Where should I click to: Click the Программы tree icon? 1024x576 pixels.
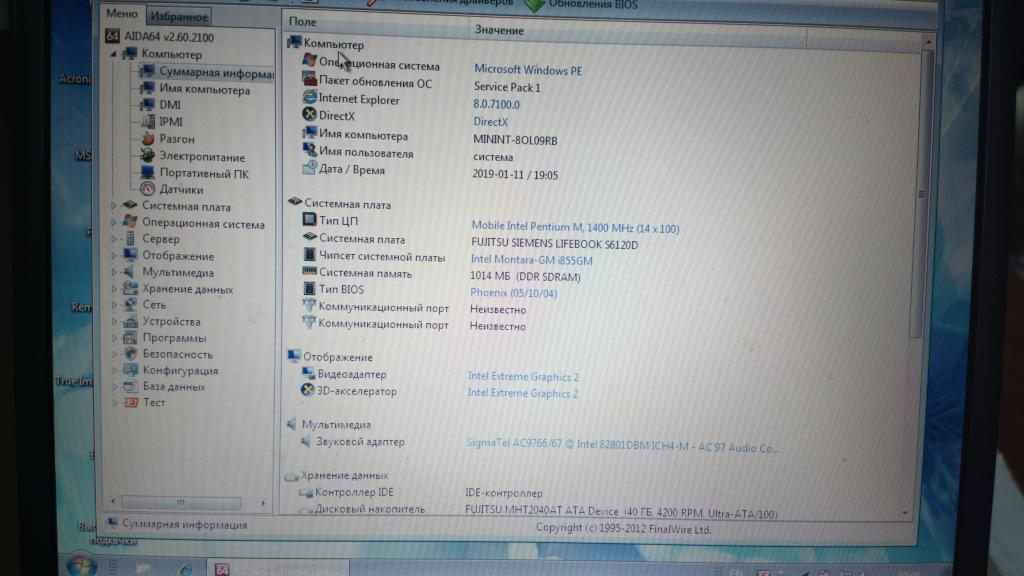point(130,338)
